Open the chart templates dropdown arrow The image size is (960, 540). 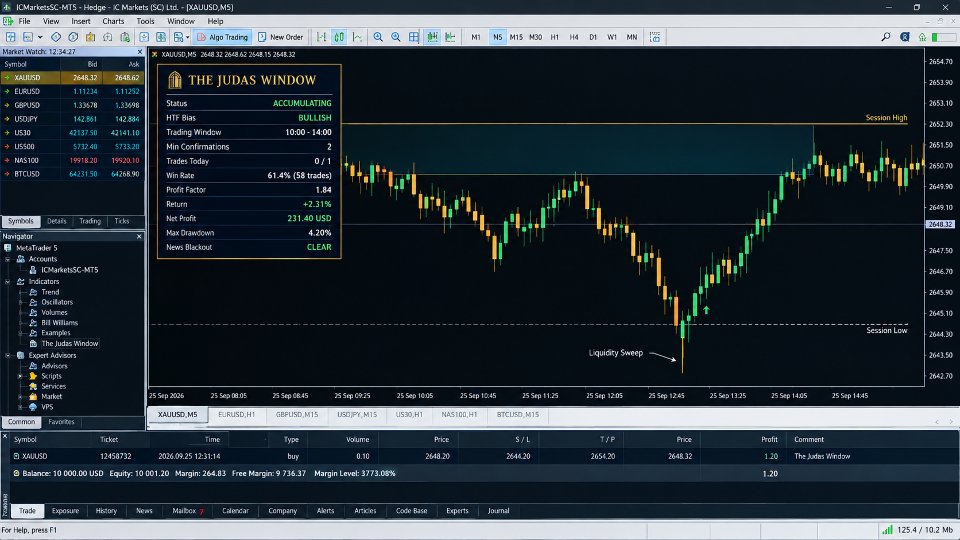187,37
